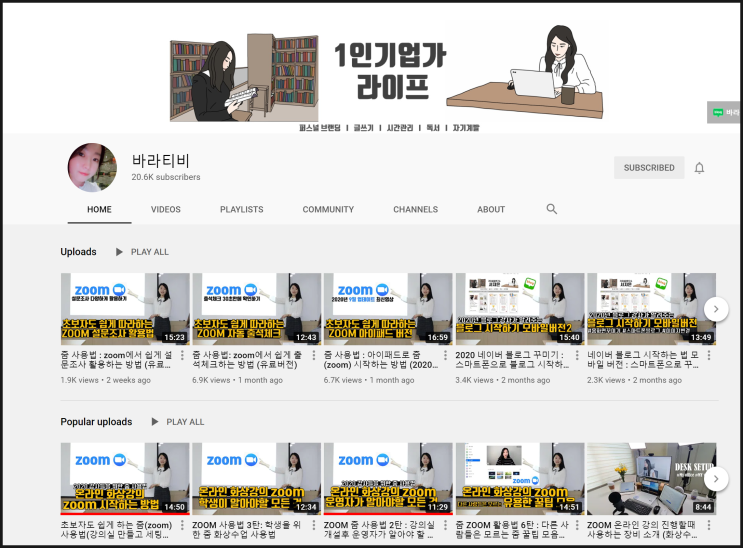Open the 16:59 zoom iPad video thumbnail
743x548 pixels.
tap(389, 309)
